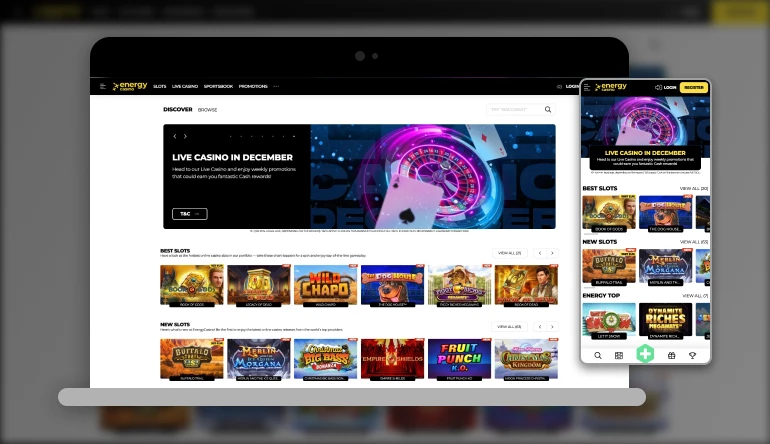Click into the game search field

click(x=512, y=110)
